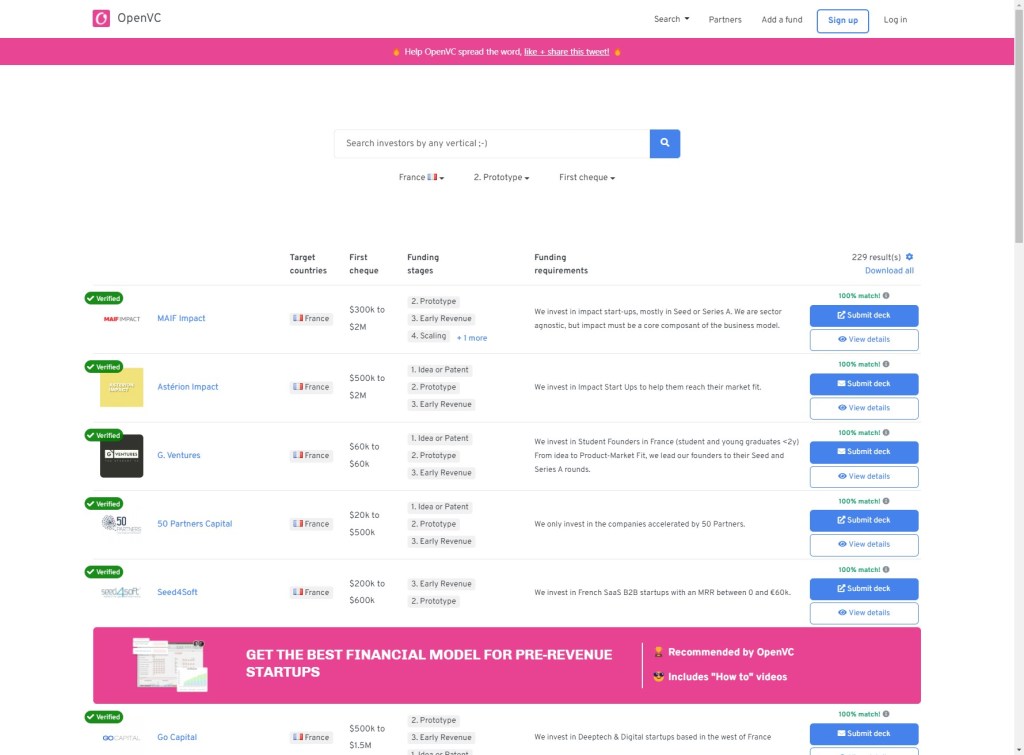Click the fire emoji in the pink banner
1024x755 pixels.
click(398, 51)
